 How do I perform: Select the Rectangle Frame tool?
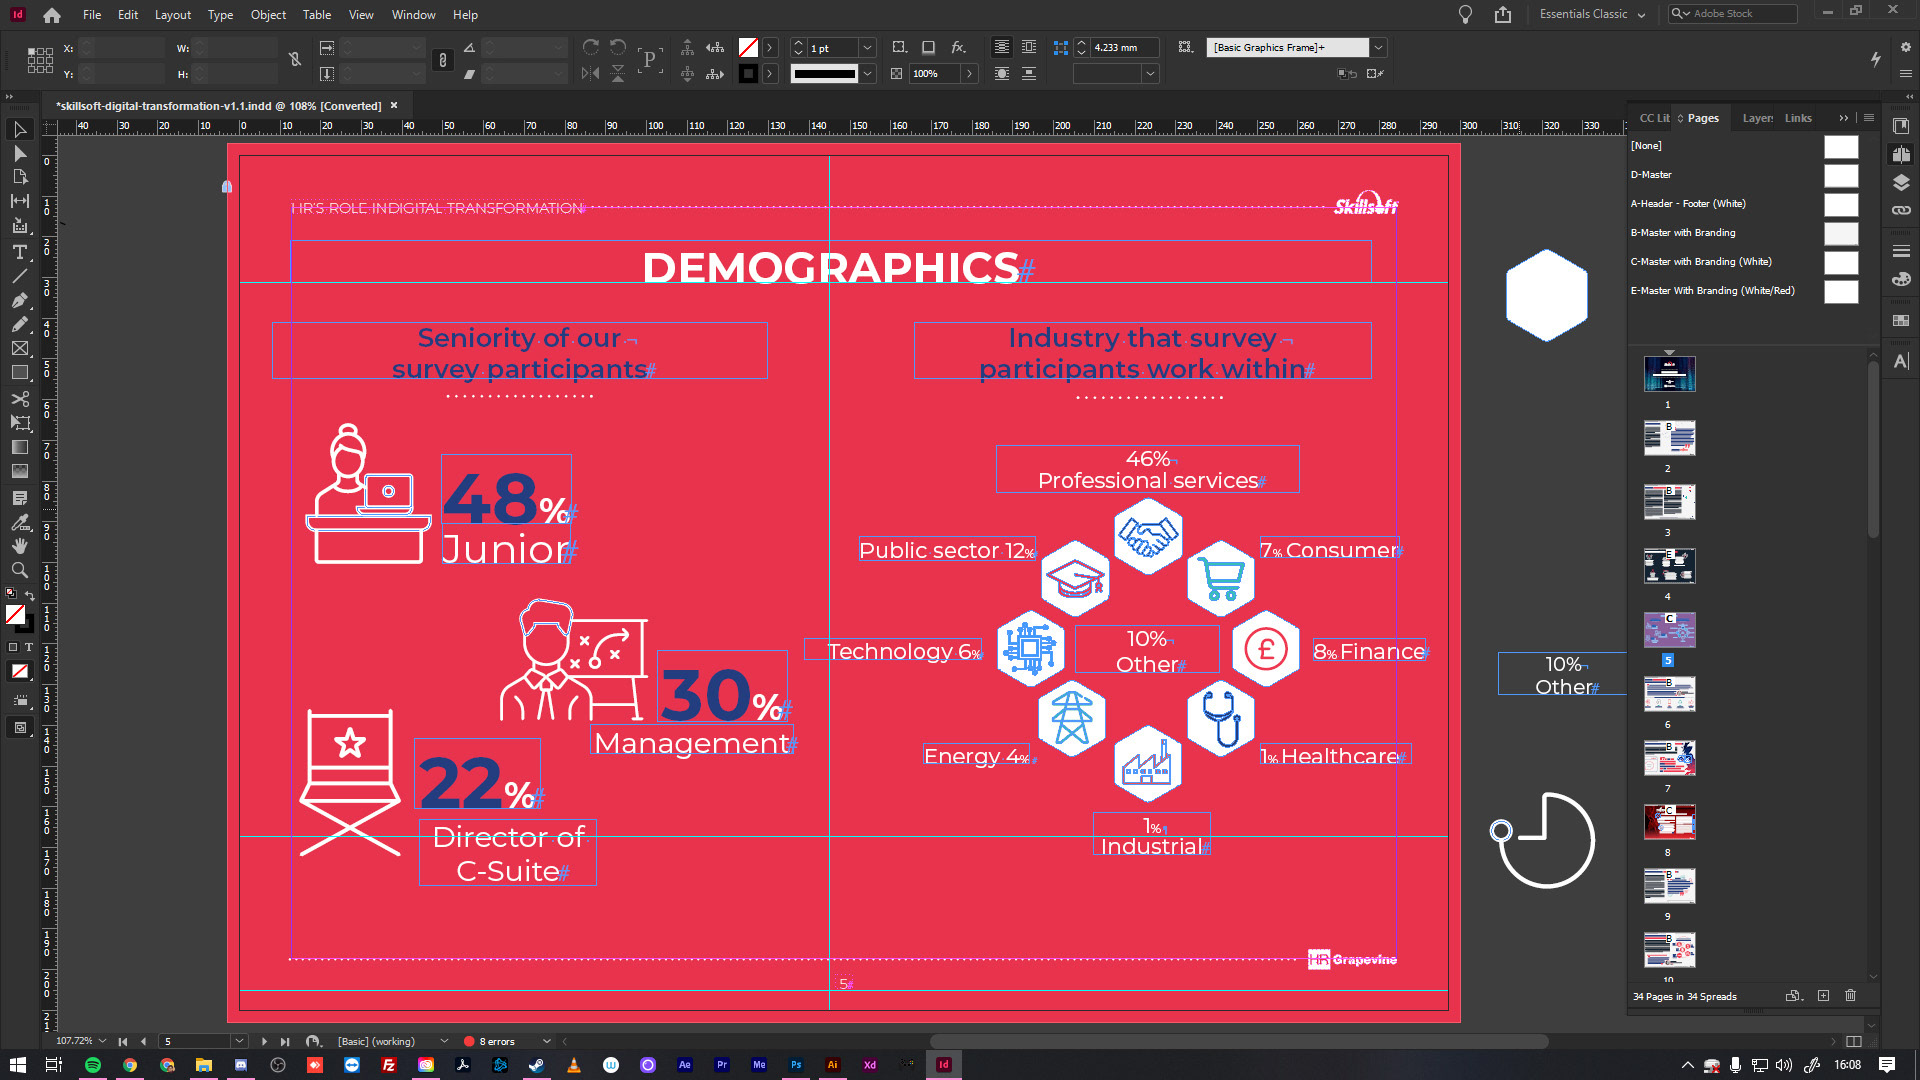(x=19, y=348)
